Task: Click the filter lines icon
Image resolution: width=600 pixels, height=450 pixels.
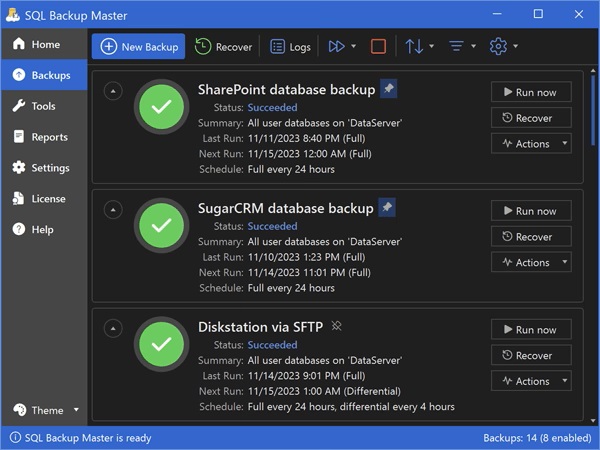Action: coord(456,46)
